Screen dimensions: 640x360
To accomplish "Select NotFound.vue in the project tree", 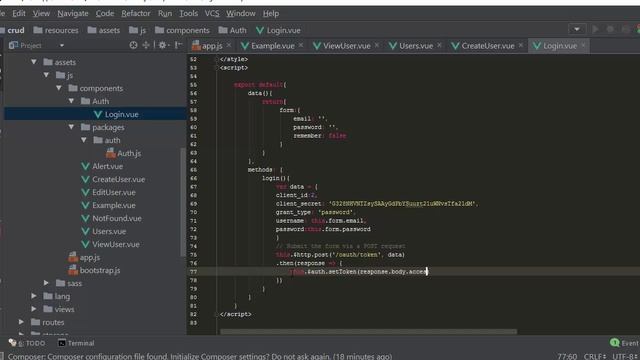I will click(x=111, y=218).
